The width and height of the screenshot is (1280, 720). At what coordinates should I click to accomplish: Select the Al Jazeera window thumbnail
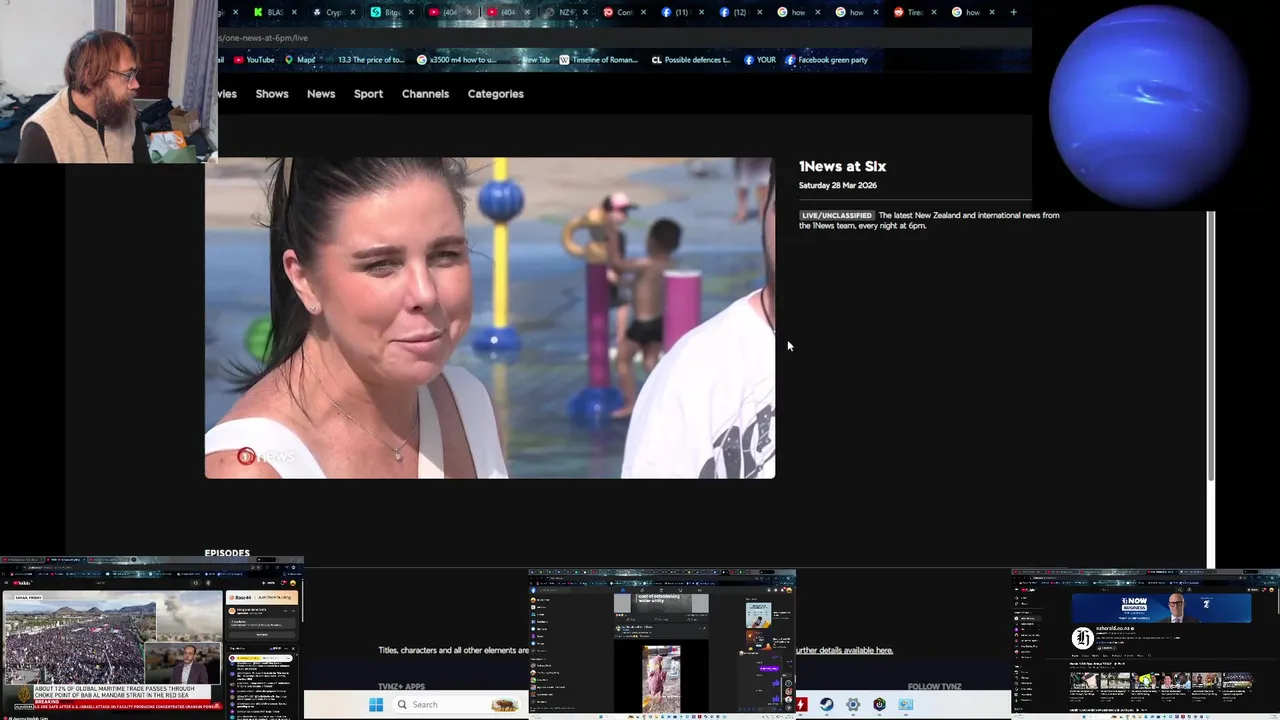point(152,637)
